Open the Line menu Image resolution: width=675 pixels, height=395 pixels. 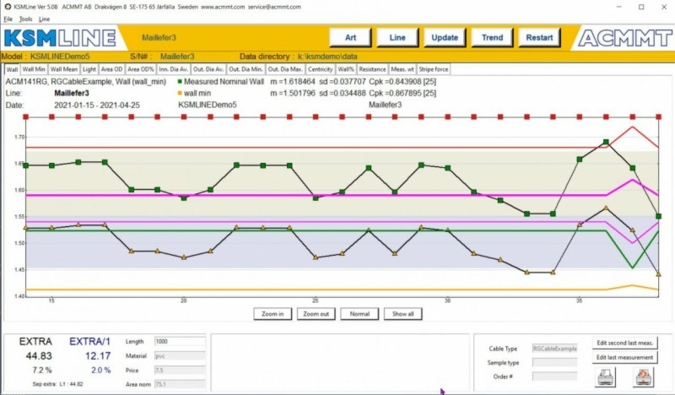(x=44, y=19)
